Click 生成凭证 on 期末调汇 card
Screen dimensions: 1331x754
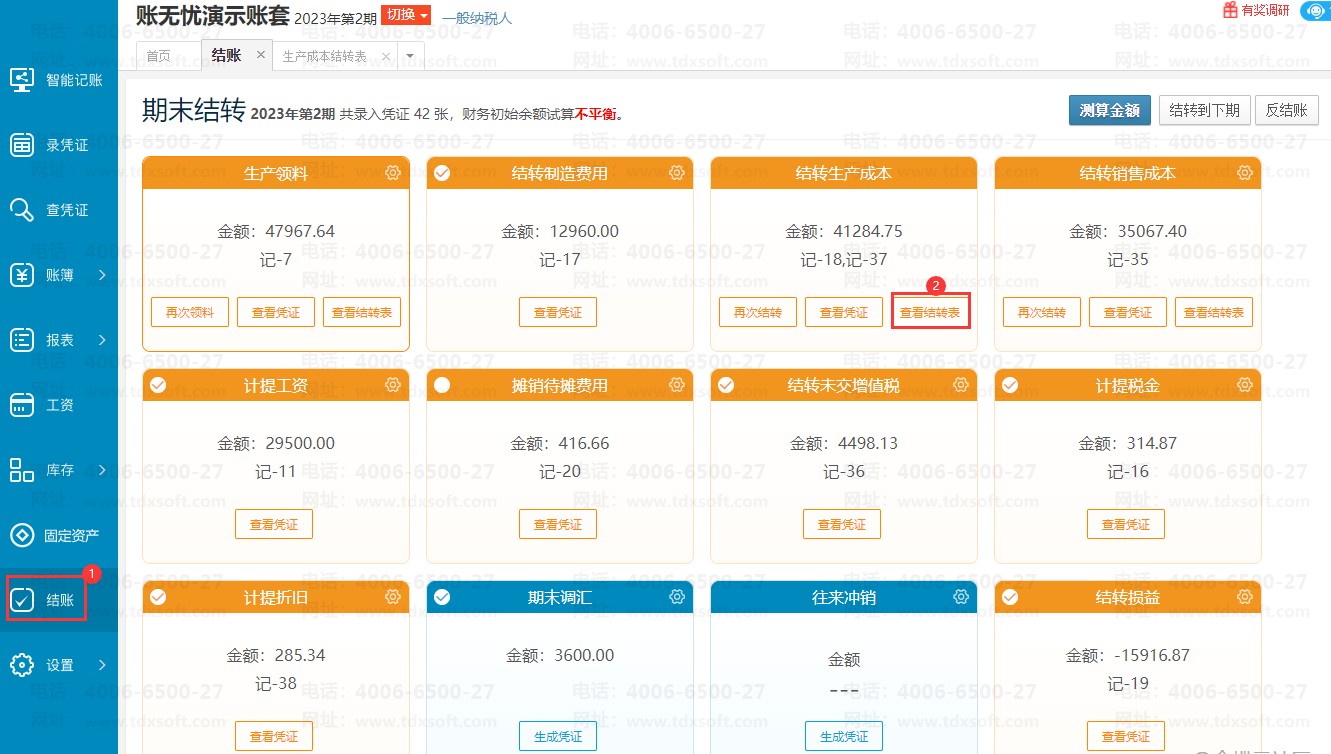pyautogui.click(x=557, y=736)
